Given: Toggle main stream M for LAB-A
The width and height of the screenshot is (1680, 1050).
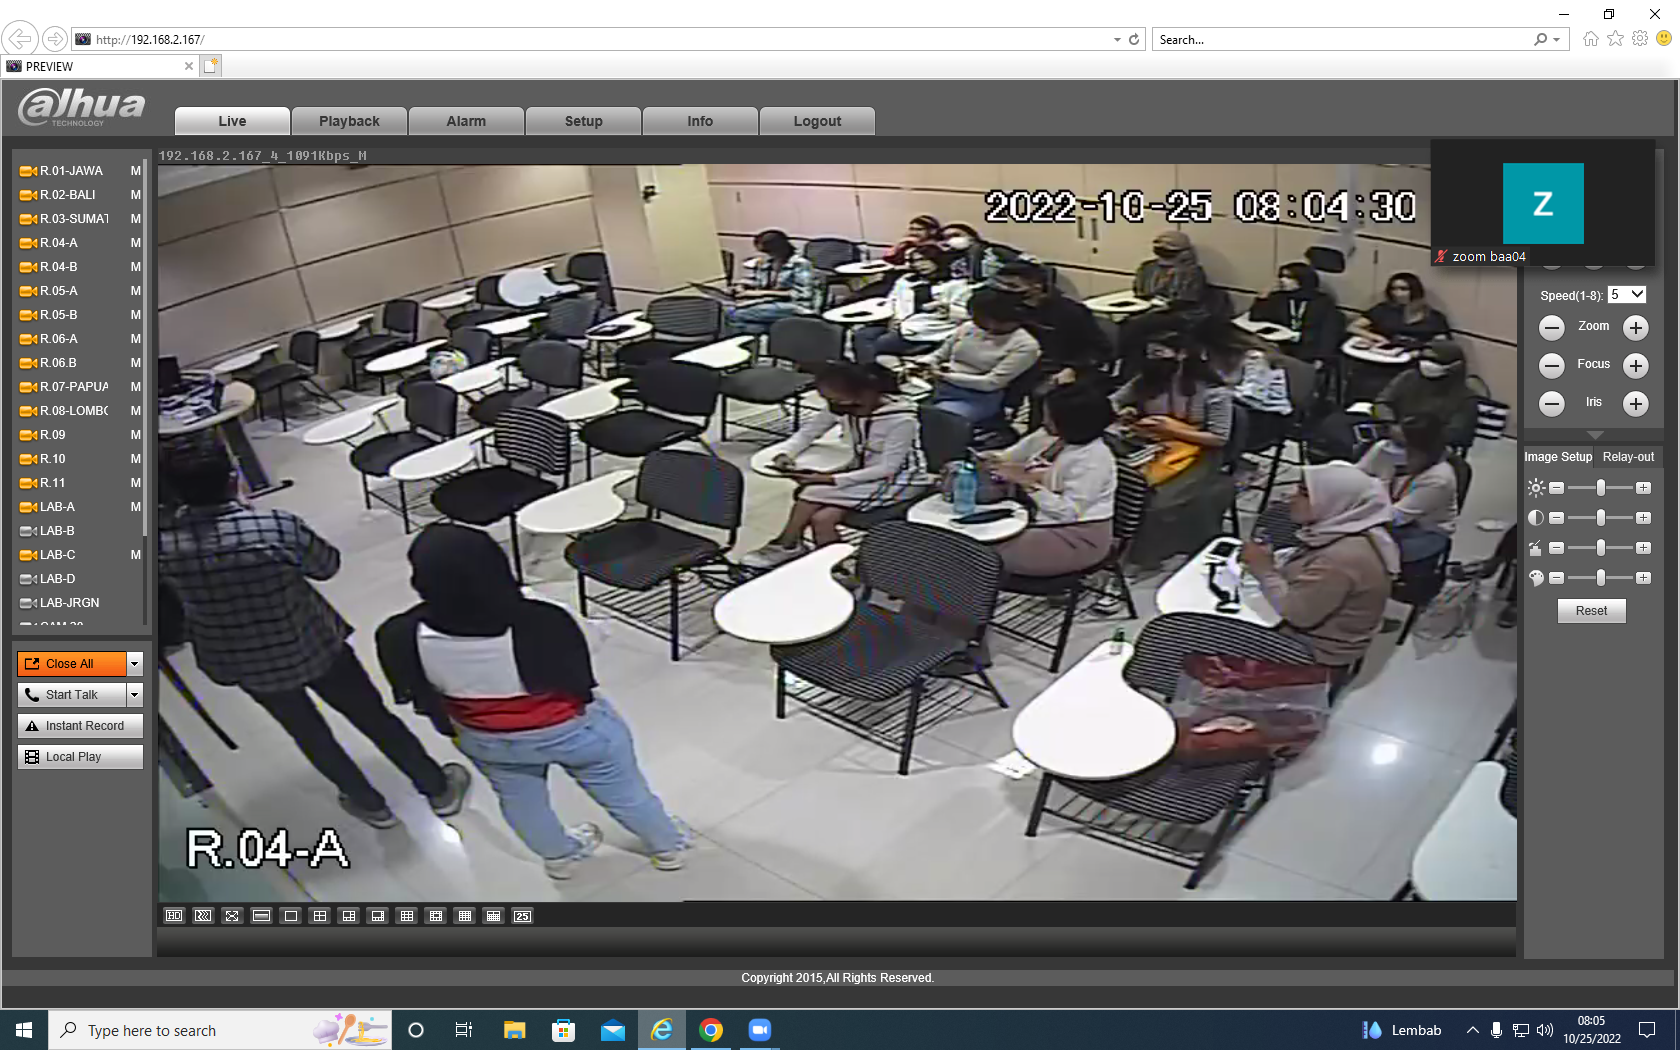Looking at the screenshot, I should 136,507.
